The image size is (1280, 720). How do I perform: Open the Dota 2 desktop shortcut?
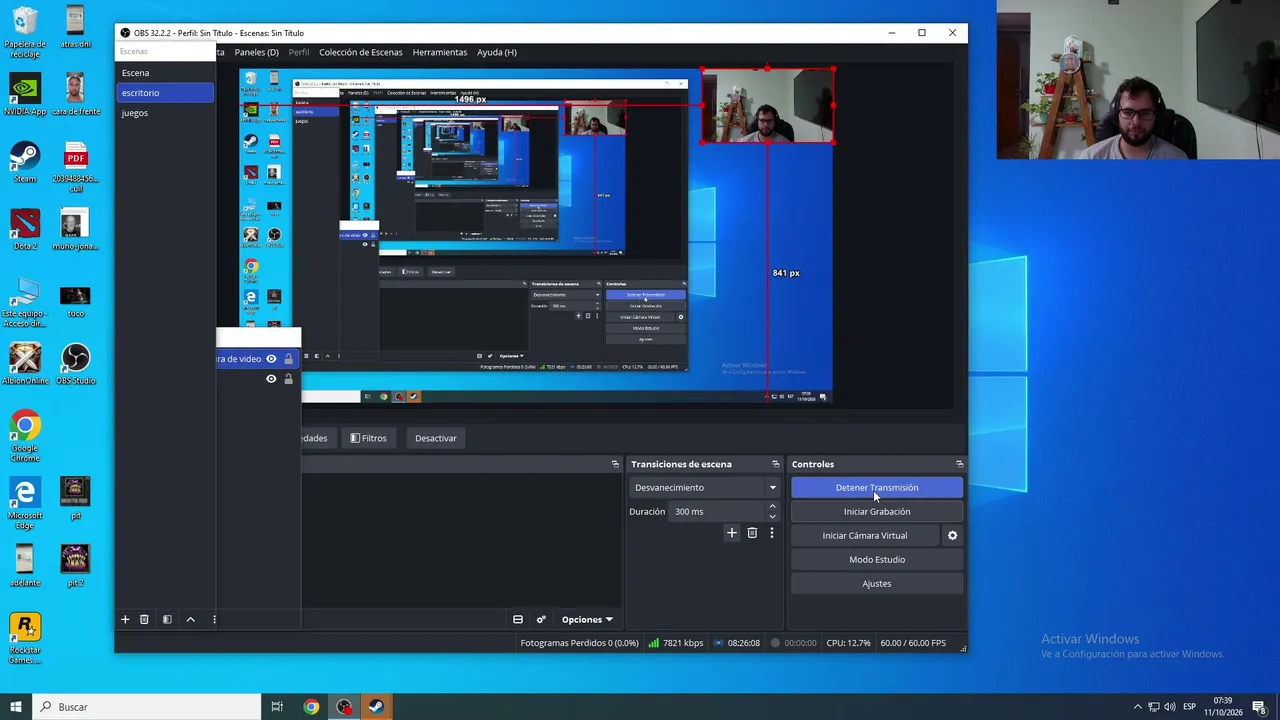tap(25, 230)
